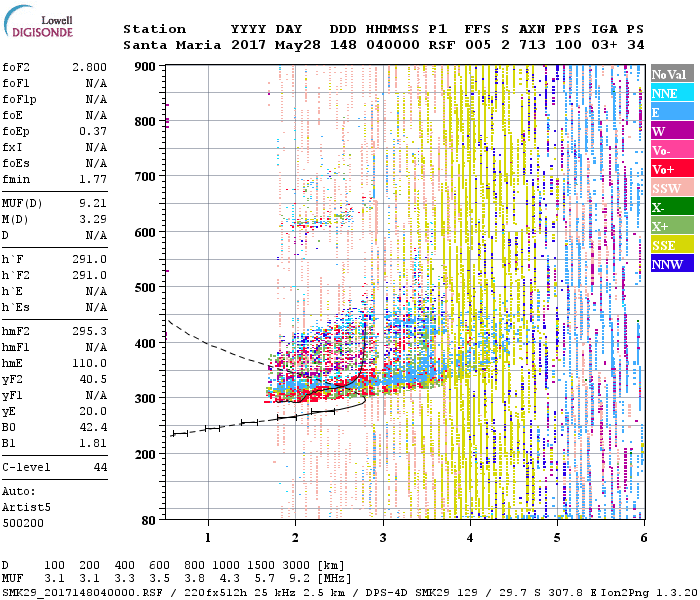
Task: Click the 3000 km distance table entry
Action: pos(296,566)
